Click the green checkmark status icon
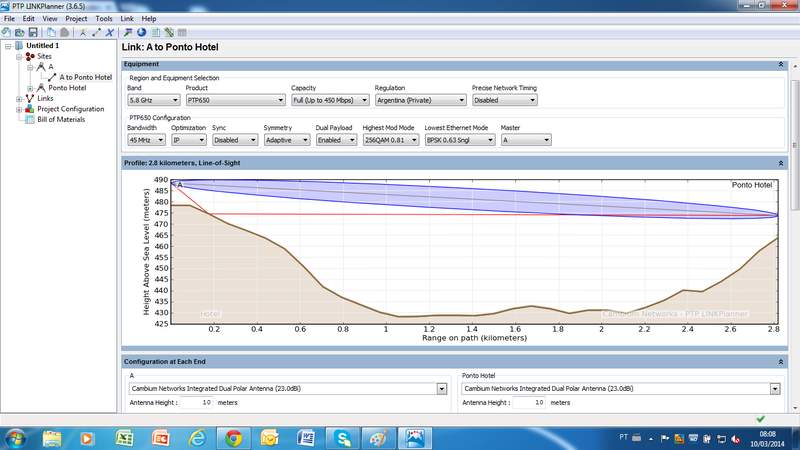800x450 pixels. (761, 418)
